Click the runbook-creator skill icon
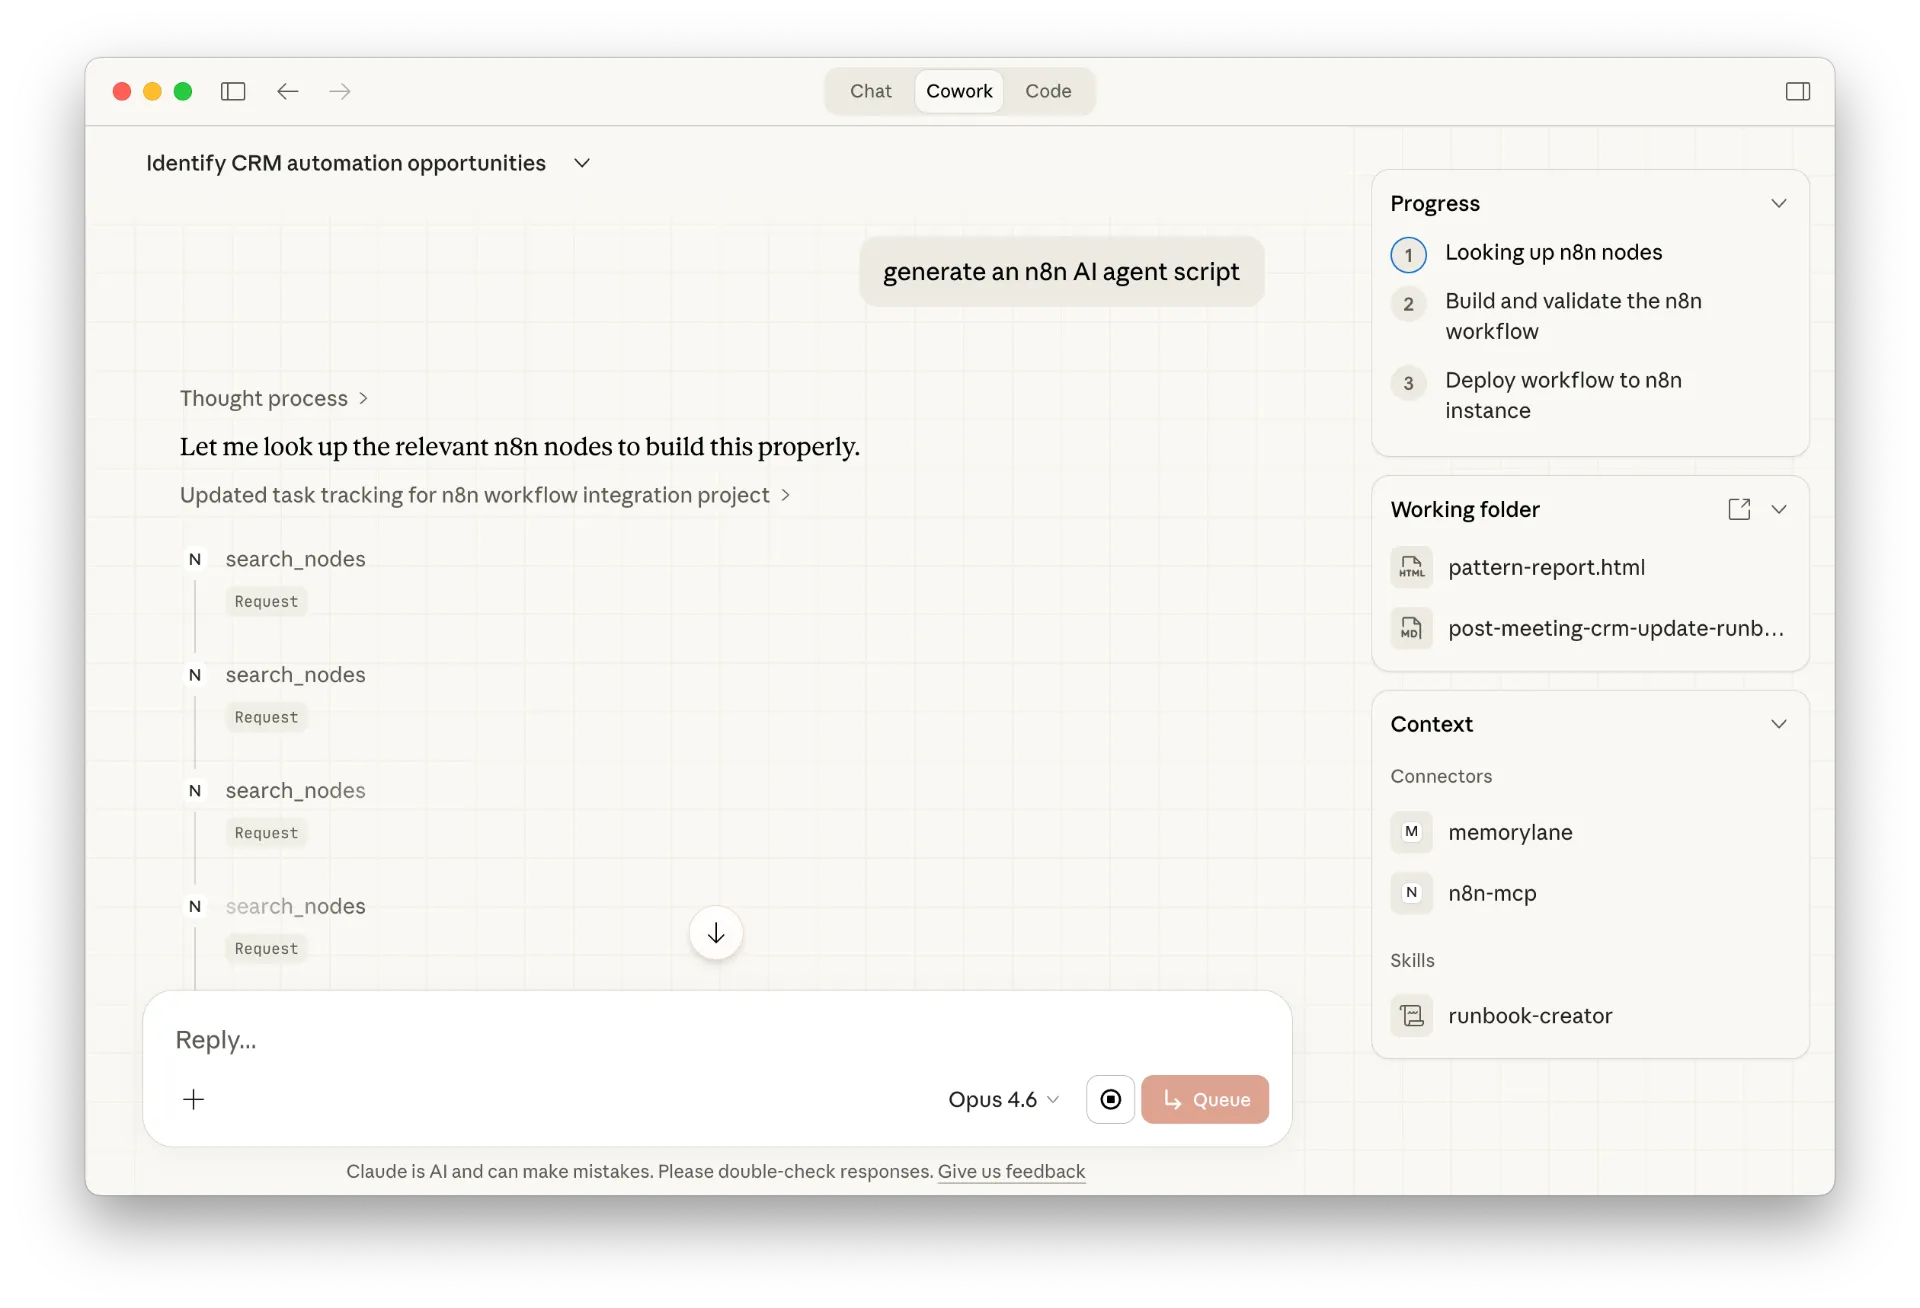1920x1308 pixels. click(1411, 1015)
